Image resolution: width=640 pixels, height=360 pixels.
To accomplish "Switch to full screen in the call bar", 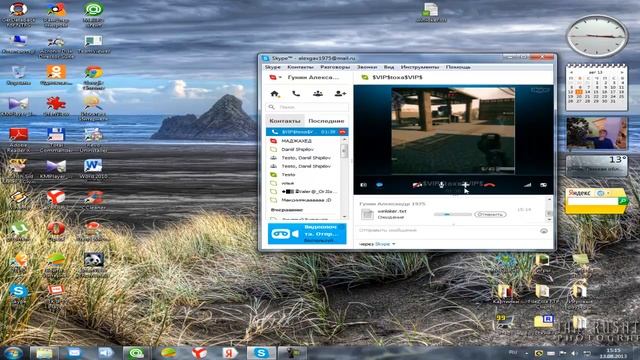I will click(543, 185).
